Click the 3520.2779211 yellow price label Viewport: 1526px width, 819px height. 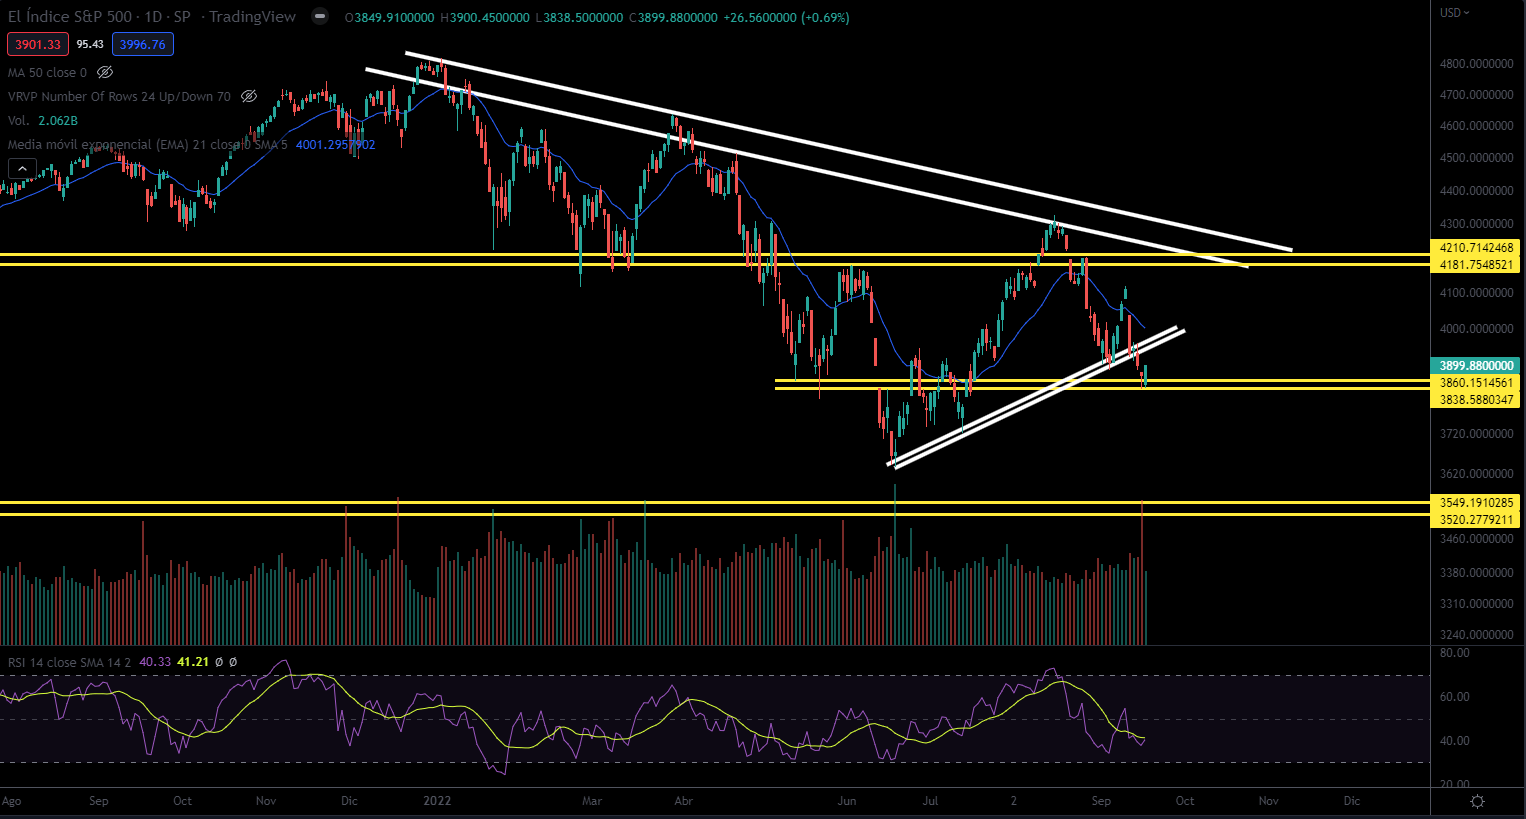coord(1476,520)
